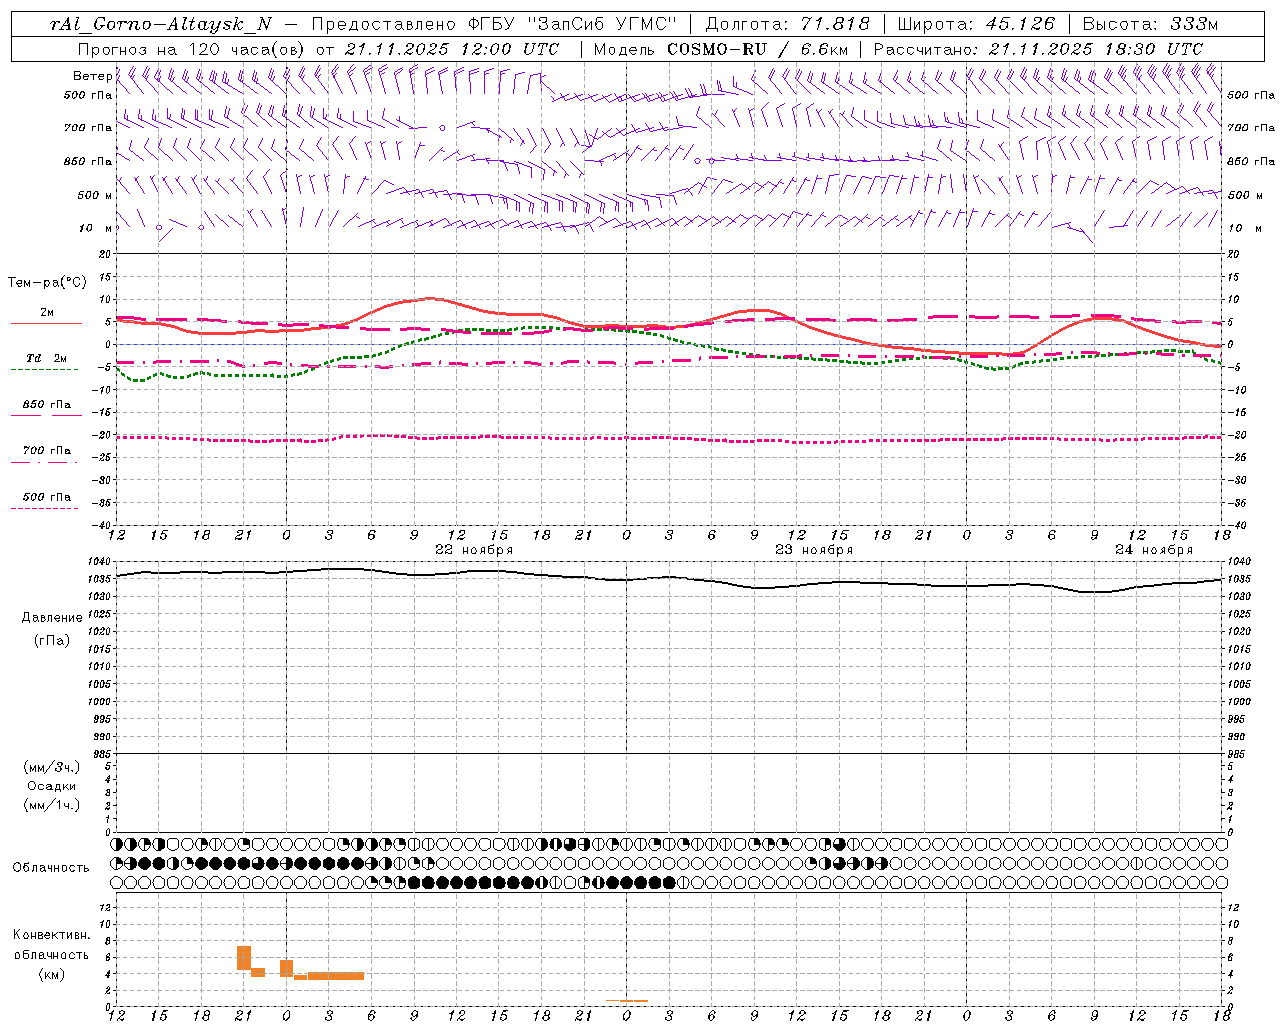Select the longitude value Долгота: 71.818
Screen dimensions: 1280x1024
pos(788,24)
